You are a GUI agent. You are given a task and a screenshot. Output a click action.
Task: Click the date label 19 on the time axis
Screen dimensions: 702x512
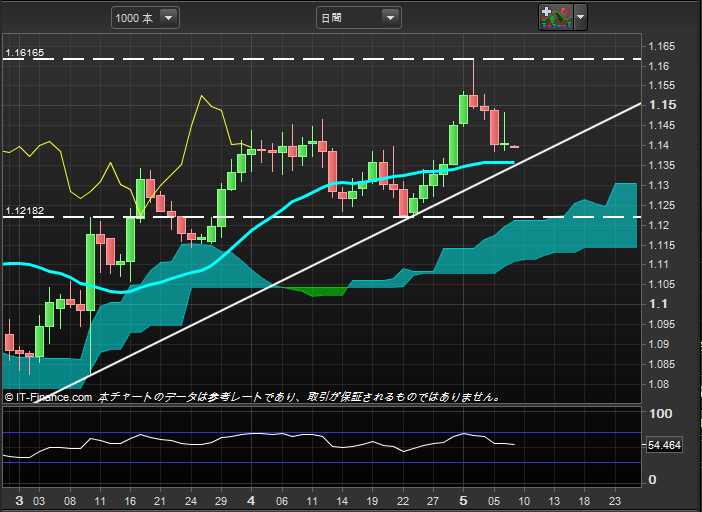[x=372, y=501]
